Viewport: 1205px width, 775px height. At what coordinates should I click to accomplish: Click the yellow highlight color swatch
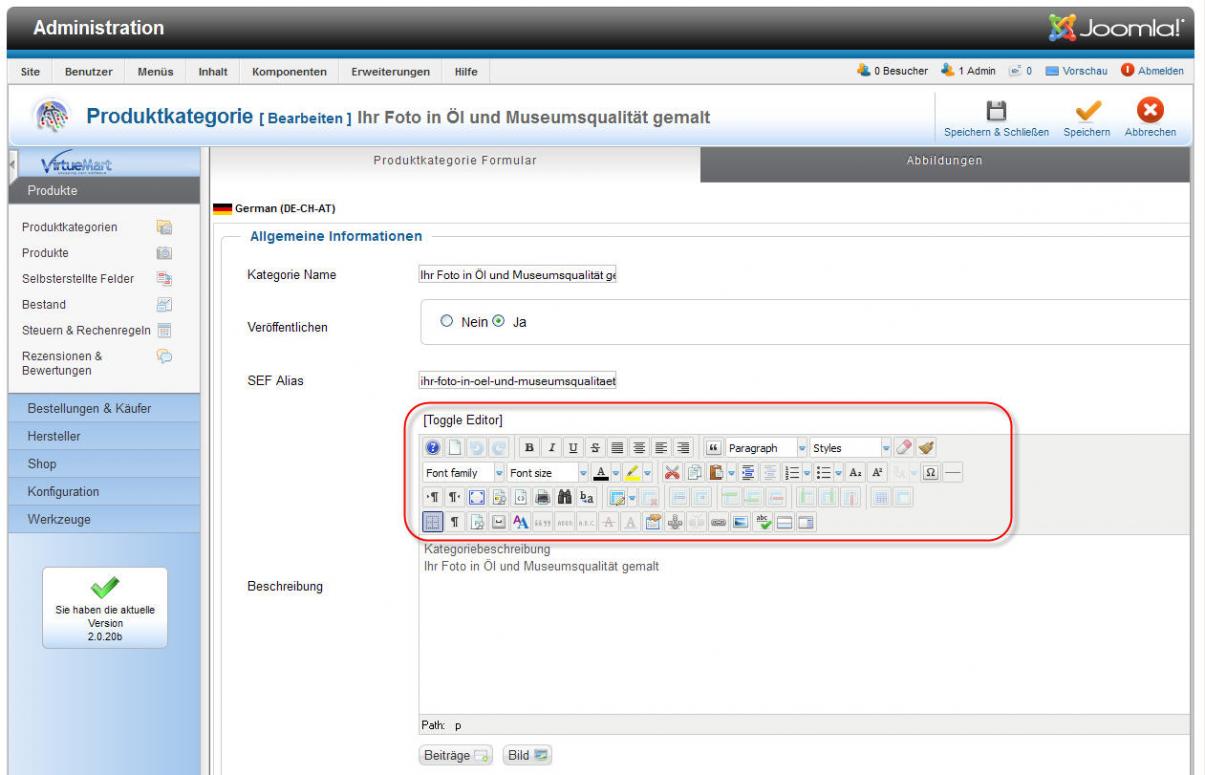[x=631, y=473]
